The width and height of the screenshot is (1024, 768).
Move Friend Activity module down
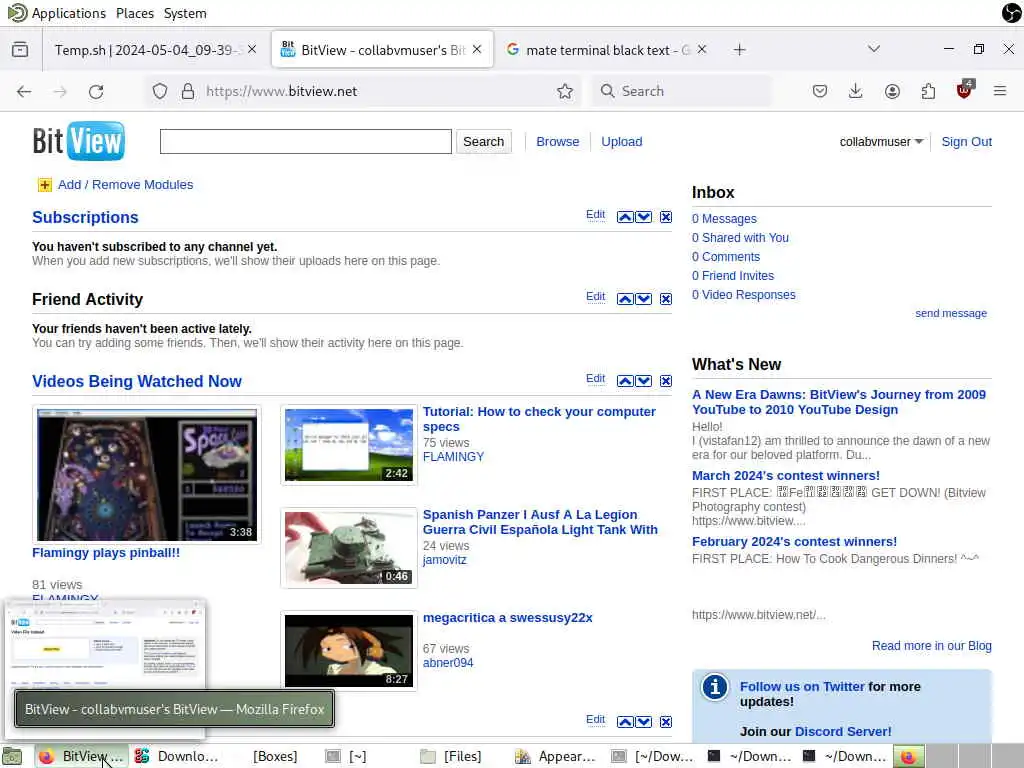644,298
